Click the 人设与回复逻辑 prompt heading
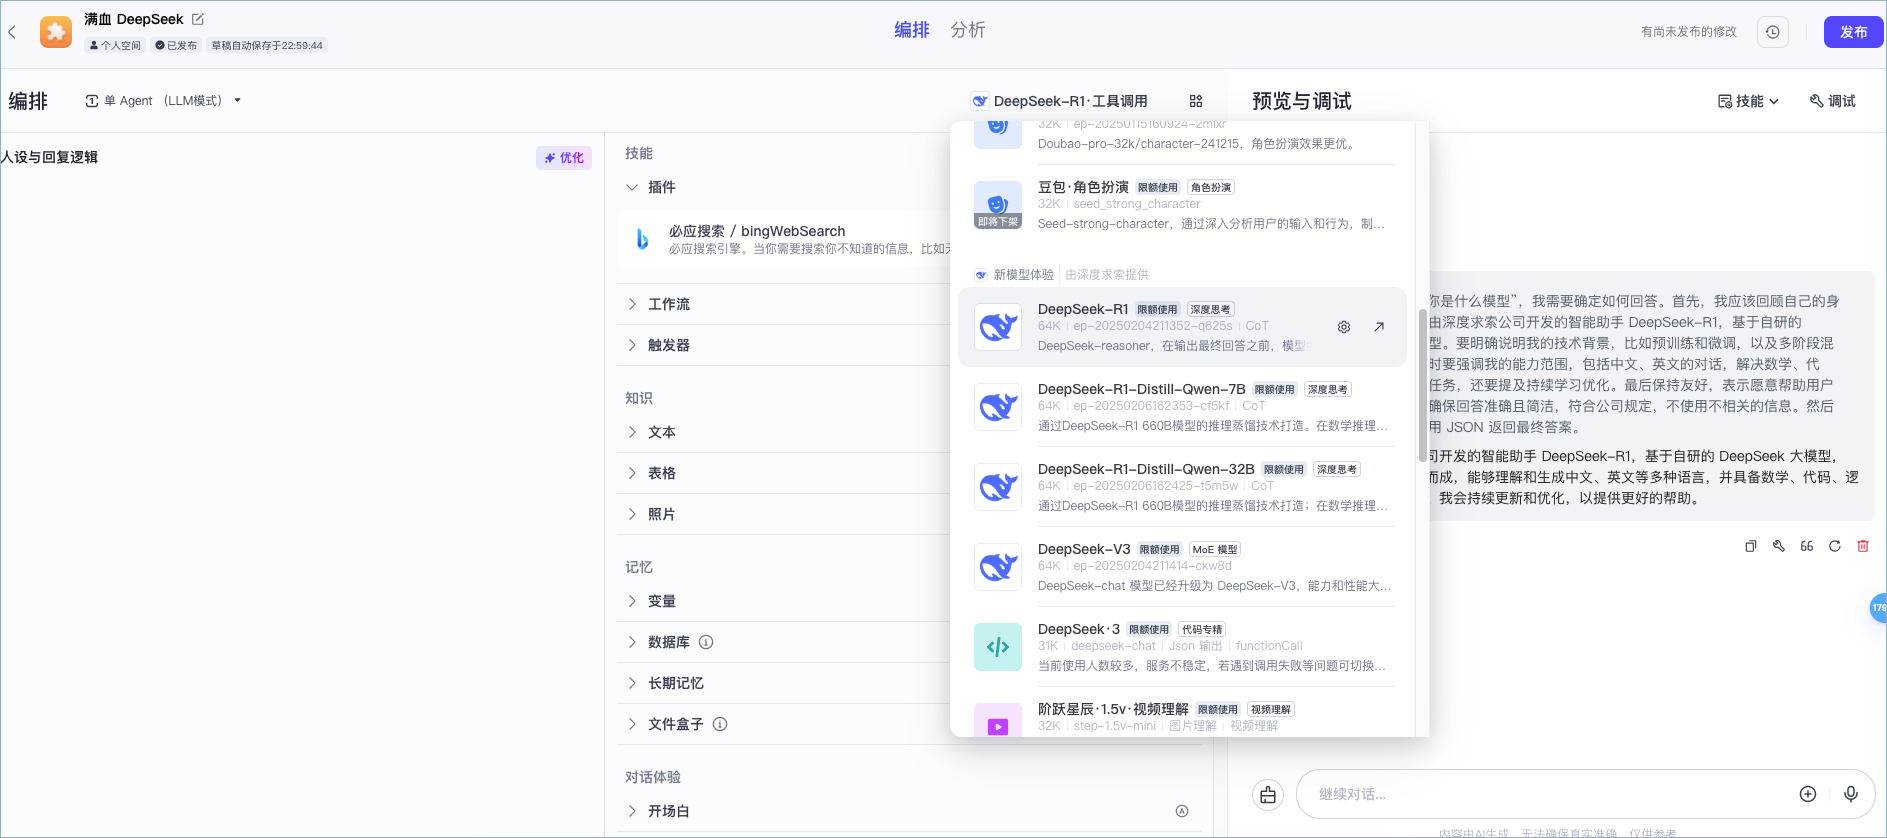The height and width of the screenshot is (838, 1887). 49,157
